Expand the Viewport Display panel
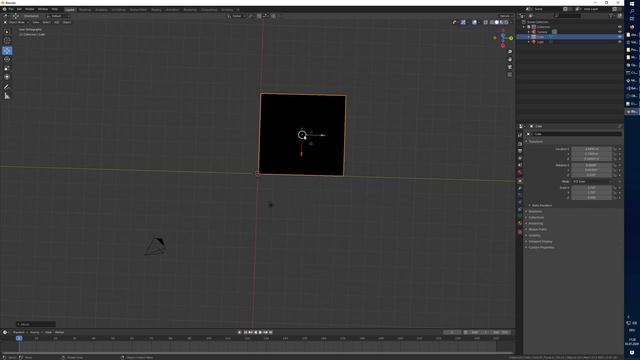The image size is (640, 360). 539,241
